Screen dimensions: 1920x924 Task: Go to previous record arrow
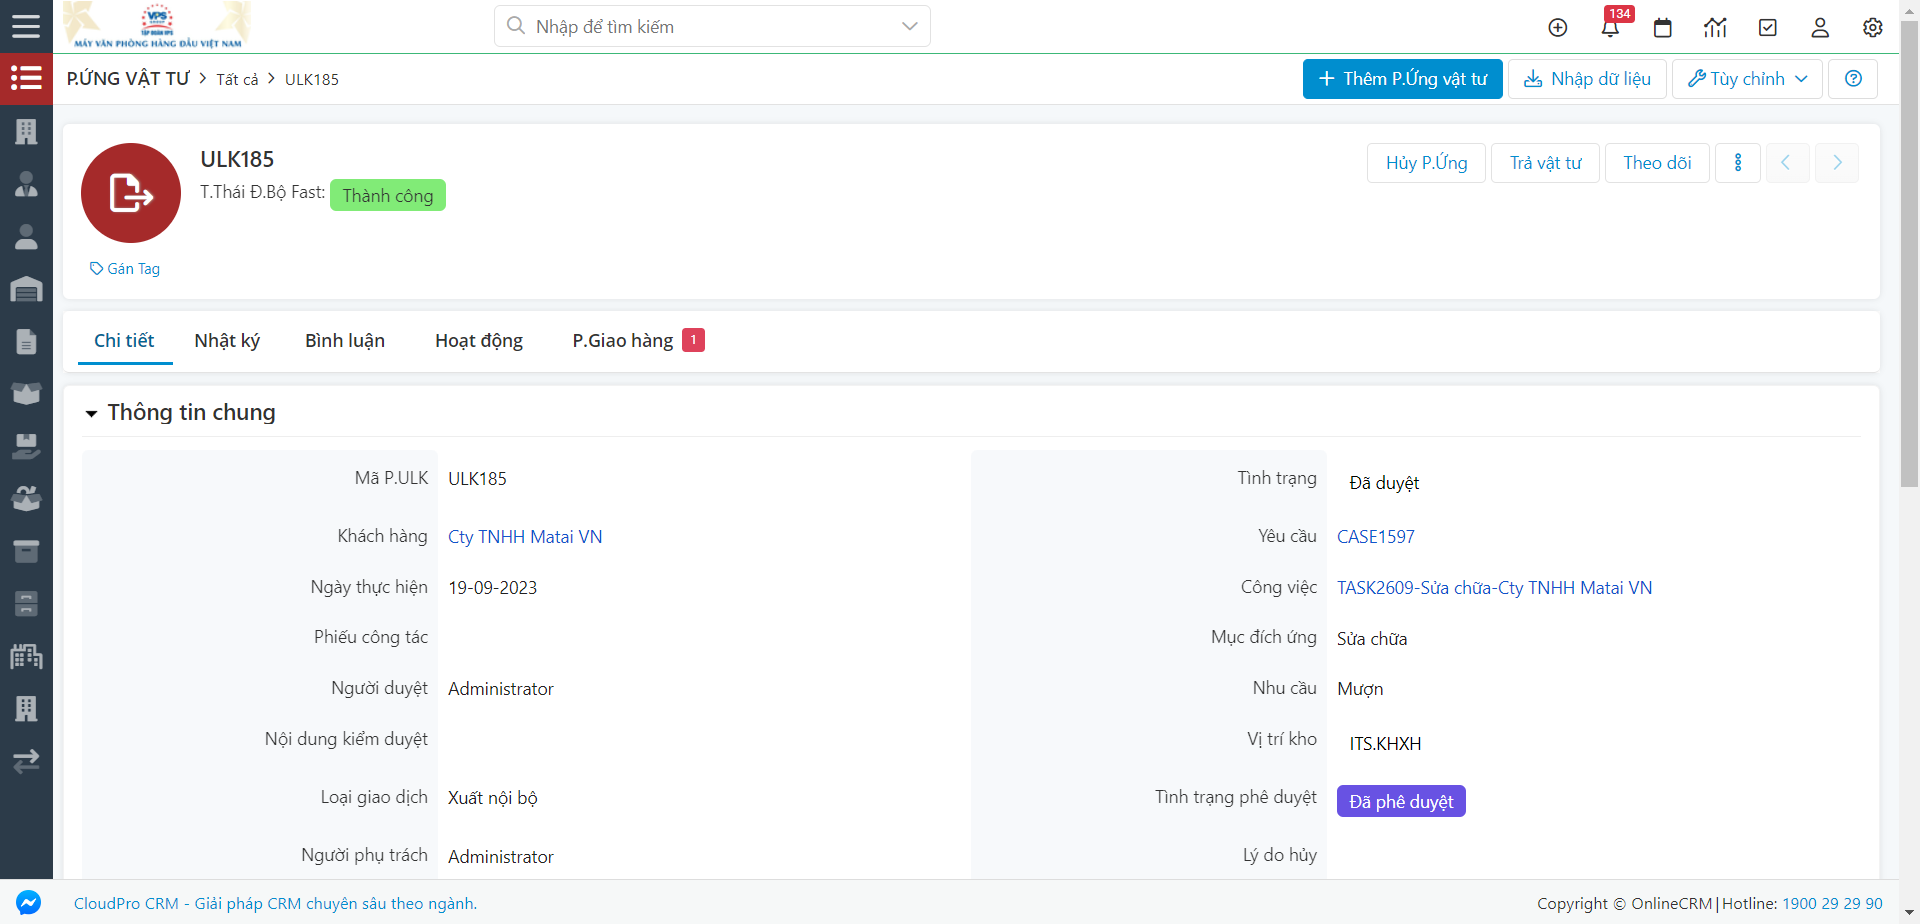tap(1787, 163)
